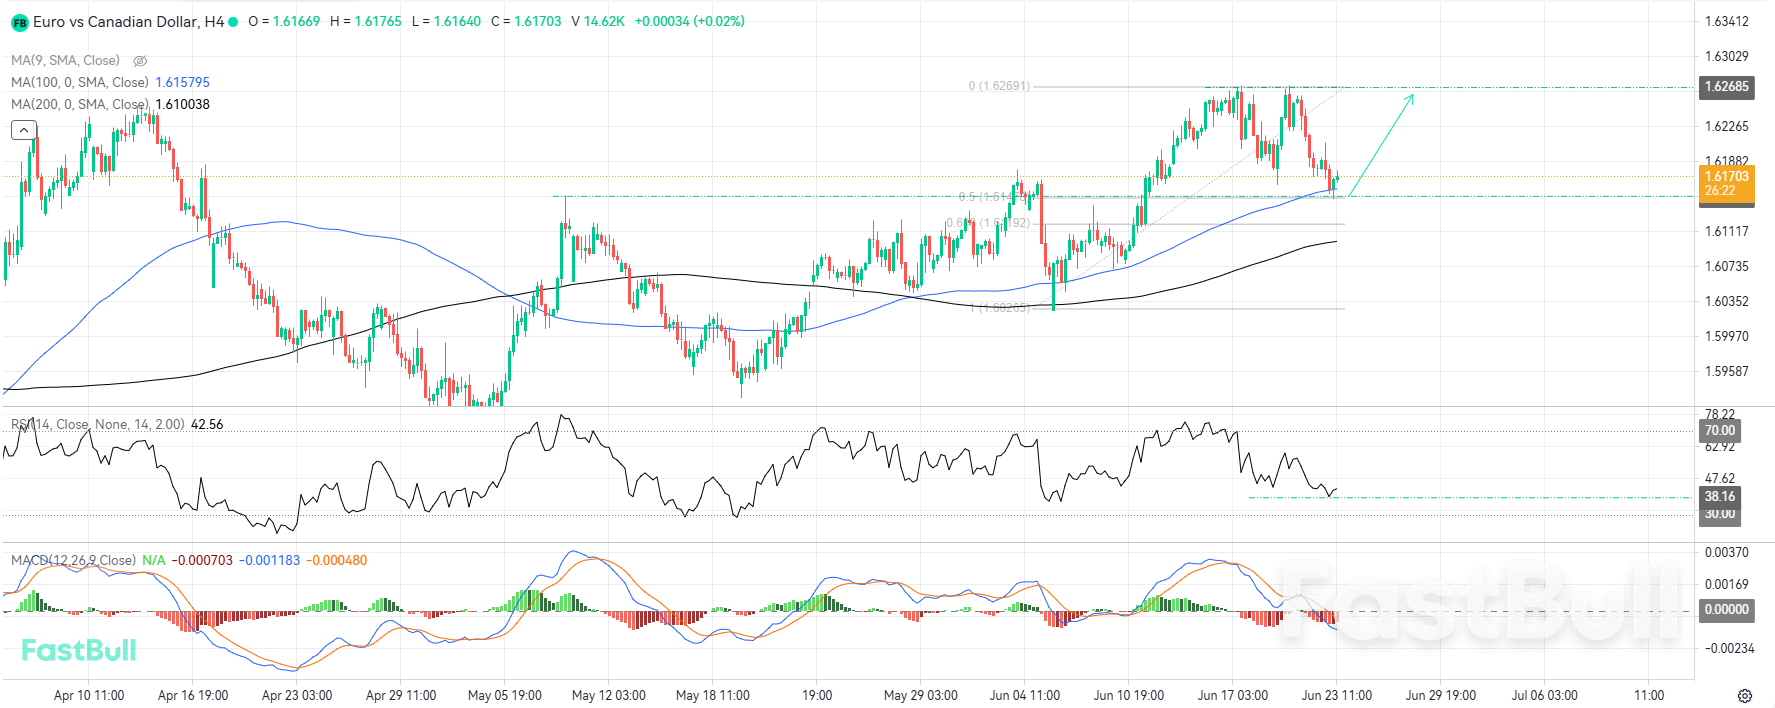Select the MACD(12,26,9,Close) indicator legend
1775x708 pixels.
click(x=73, y=561)
